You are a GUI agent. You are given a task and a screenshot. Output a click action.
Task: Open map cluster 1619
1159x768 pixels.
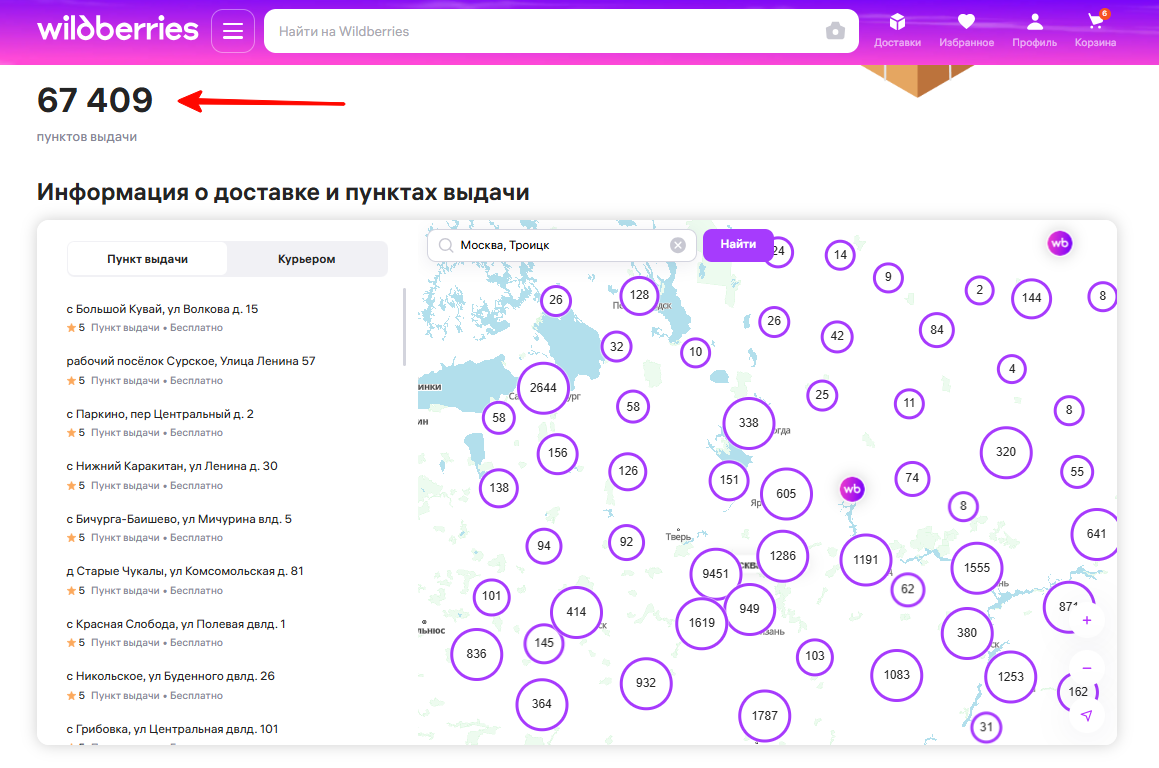(701, 623)
